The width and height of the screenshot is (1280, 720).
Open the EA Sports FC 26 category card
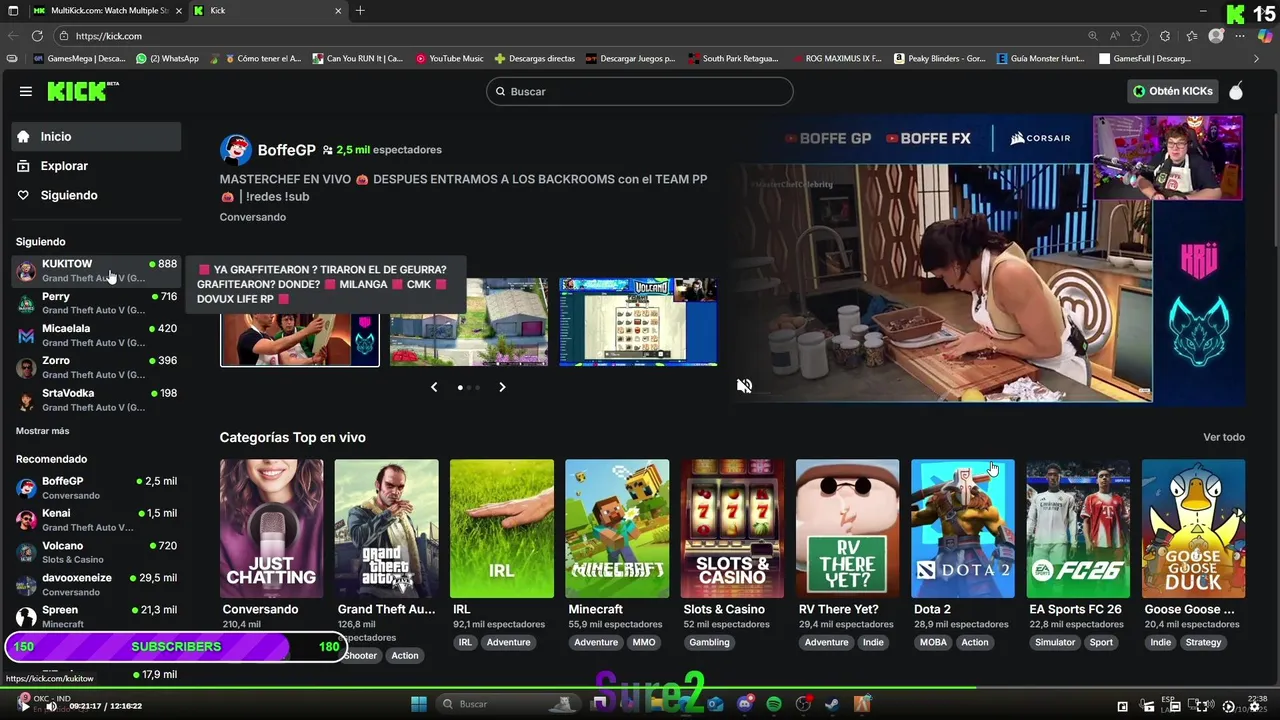click(x=1077, y=528)
